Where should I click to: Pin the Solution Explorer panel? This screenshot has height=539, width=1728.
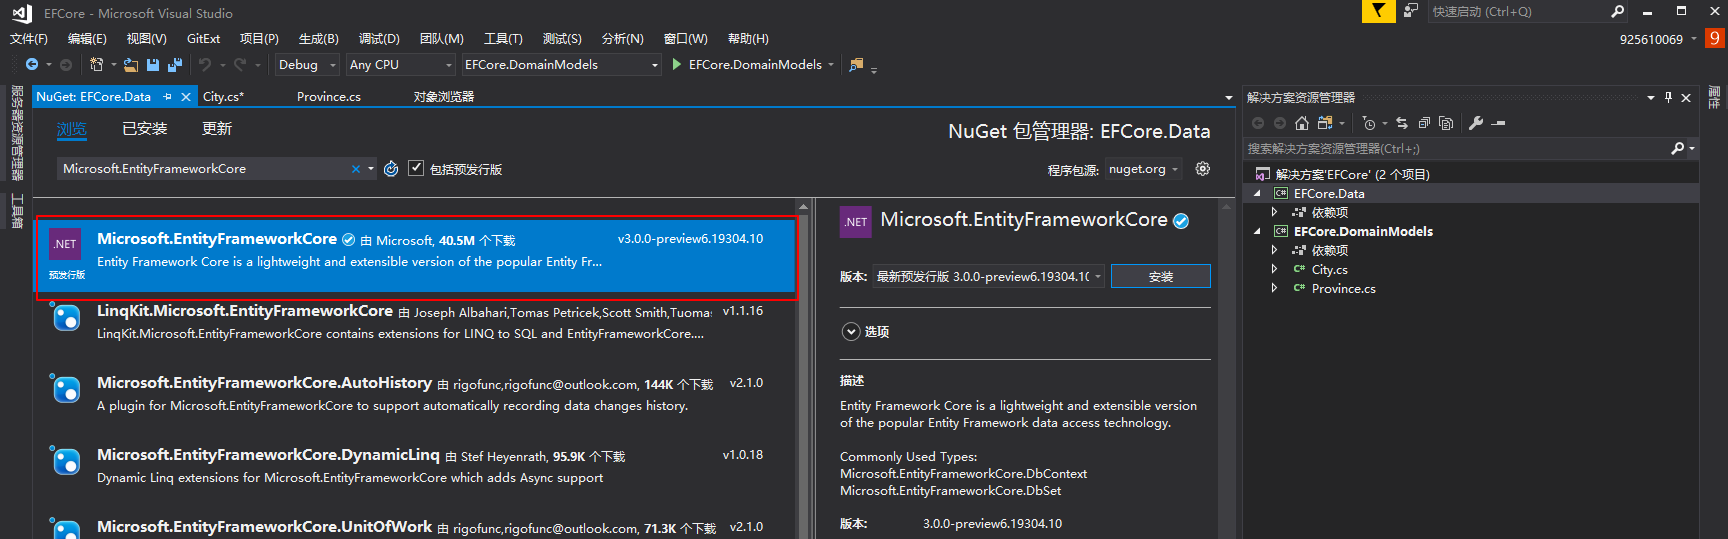1668,97
